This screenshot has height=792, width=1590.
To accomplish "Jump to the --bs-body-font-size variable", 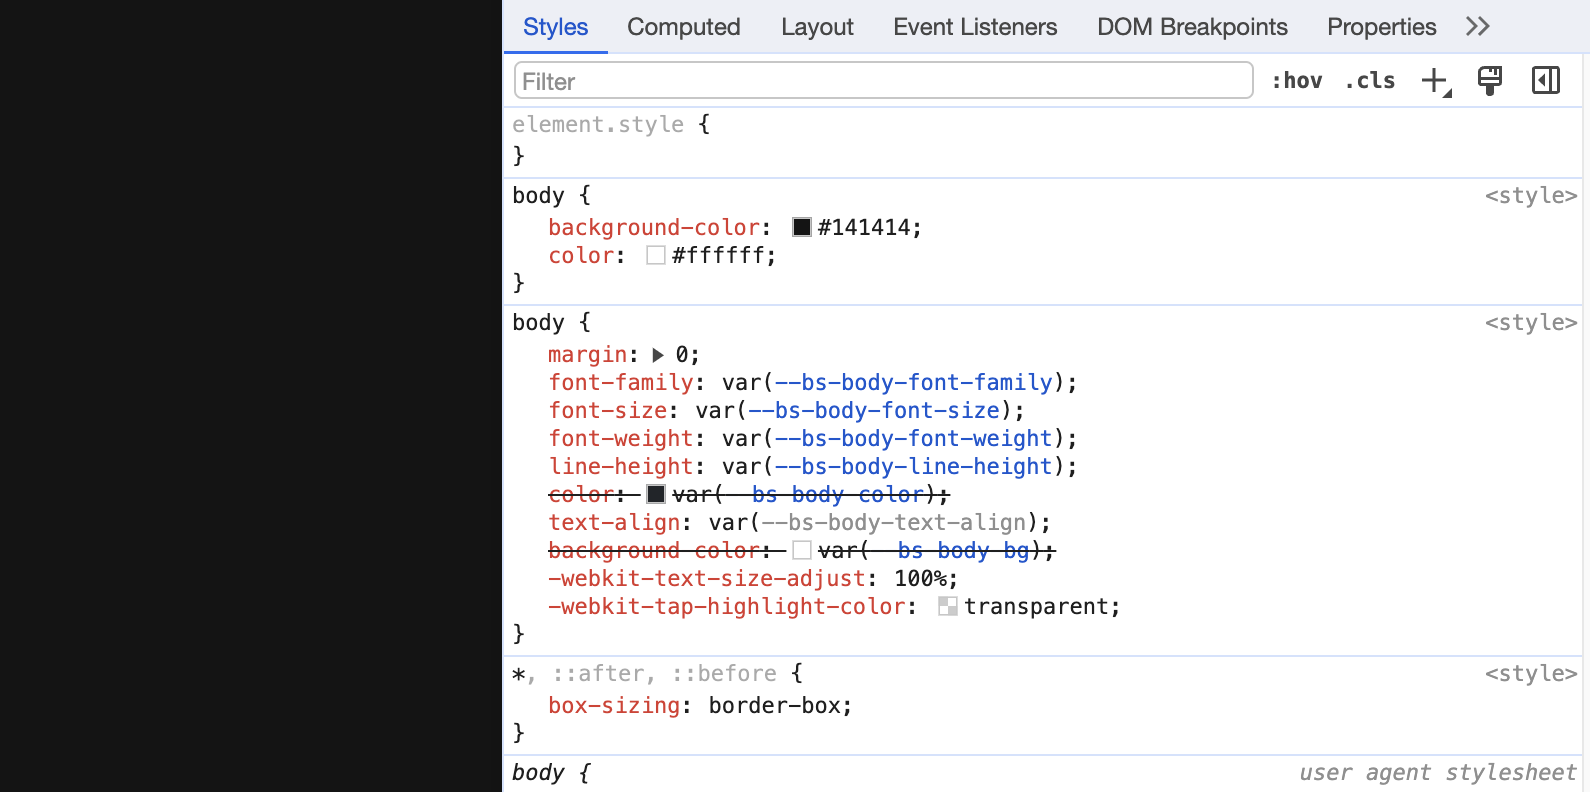I will point(874,411).
